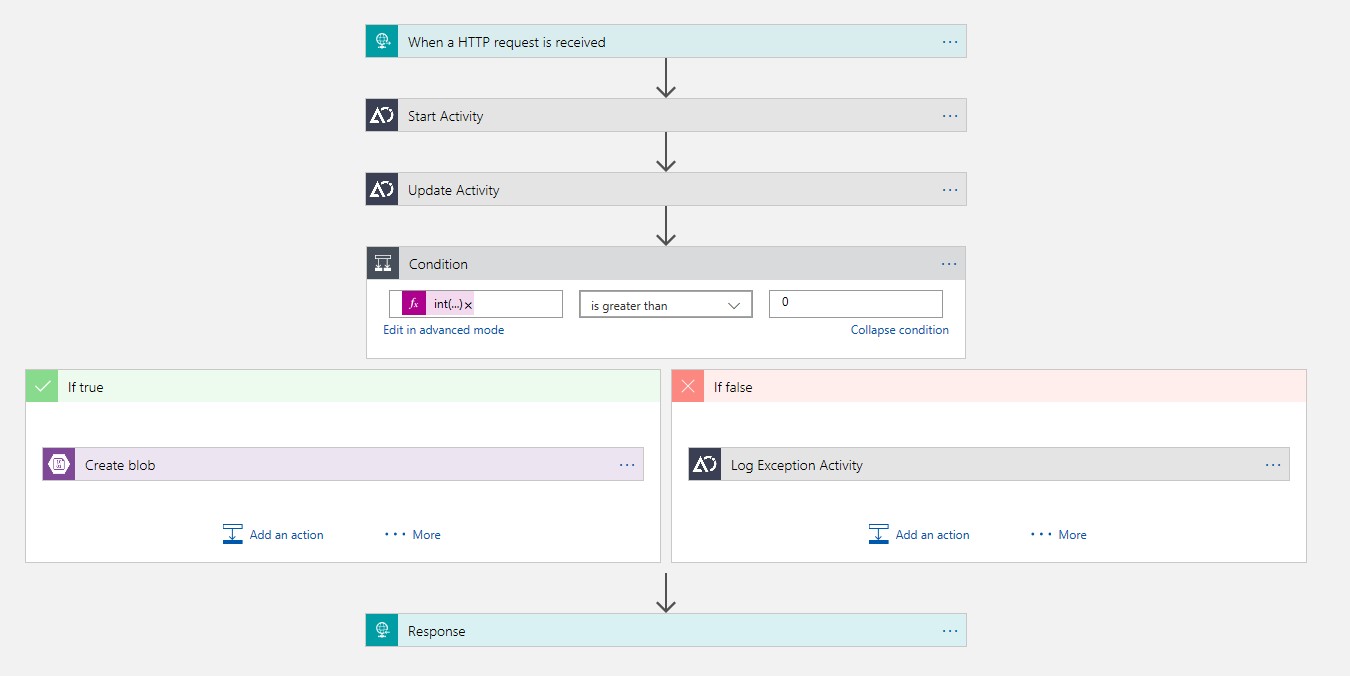Screen dimensions: 1350x676
Task: Open the 'is greater than' operator dropdown
Action: coord(666,305)
